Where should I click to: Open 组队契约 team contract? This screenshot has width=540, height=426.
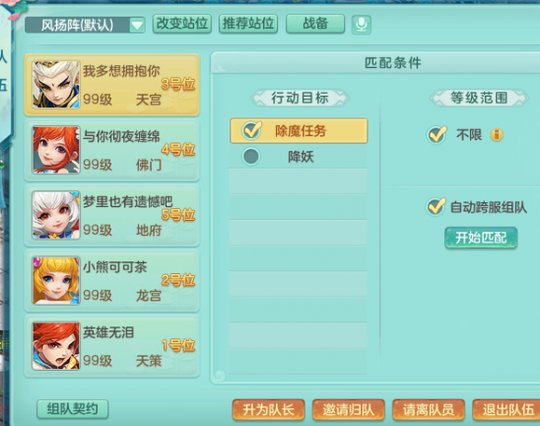[73, 409]
